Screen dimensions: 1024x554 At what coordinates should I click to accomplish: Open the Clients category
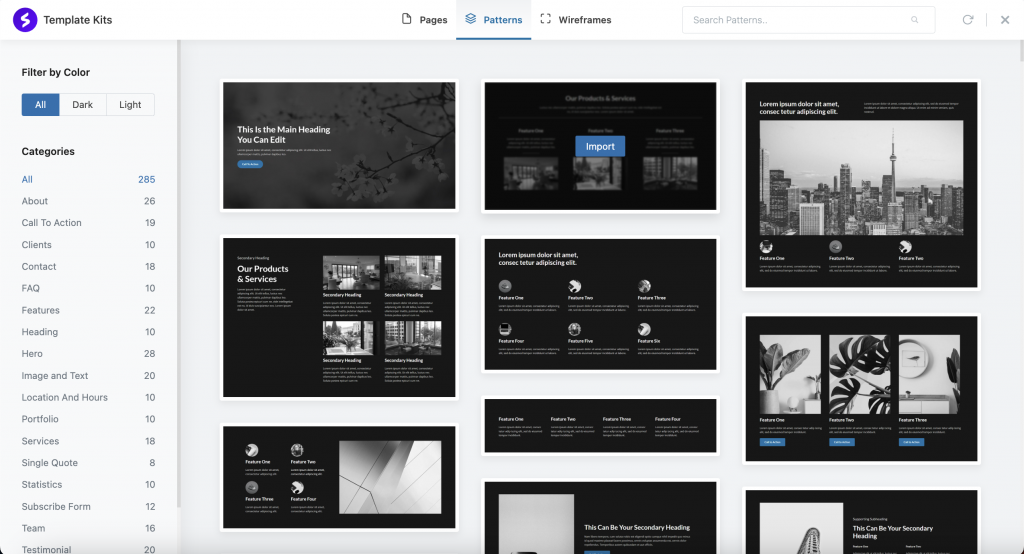(x=88, y=245)
